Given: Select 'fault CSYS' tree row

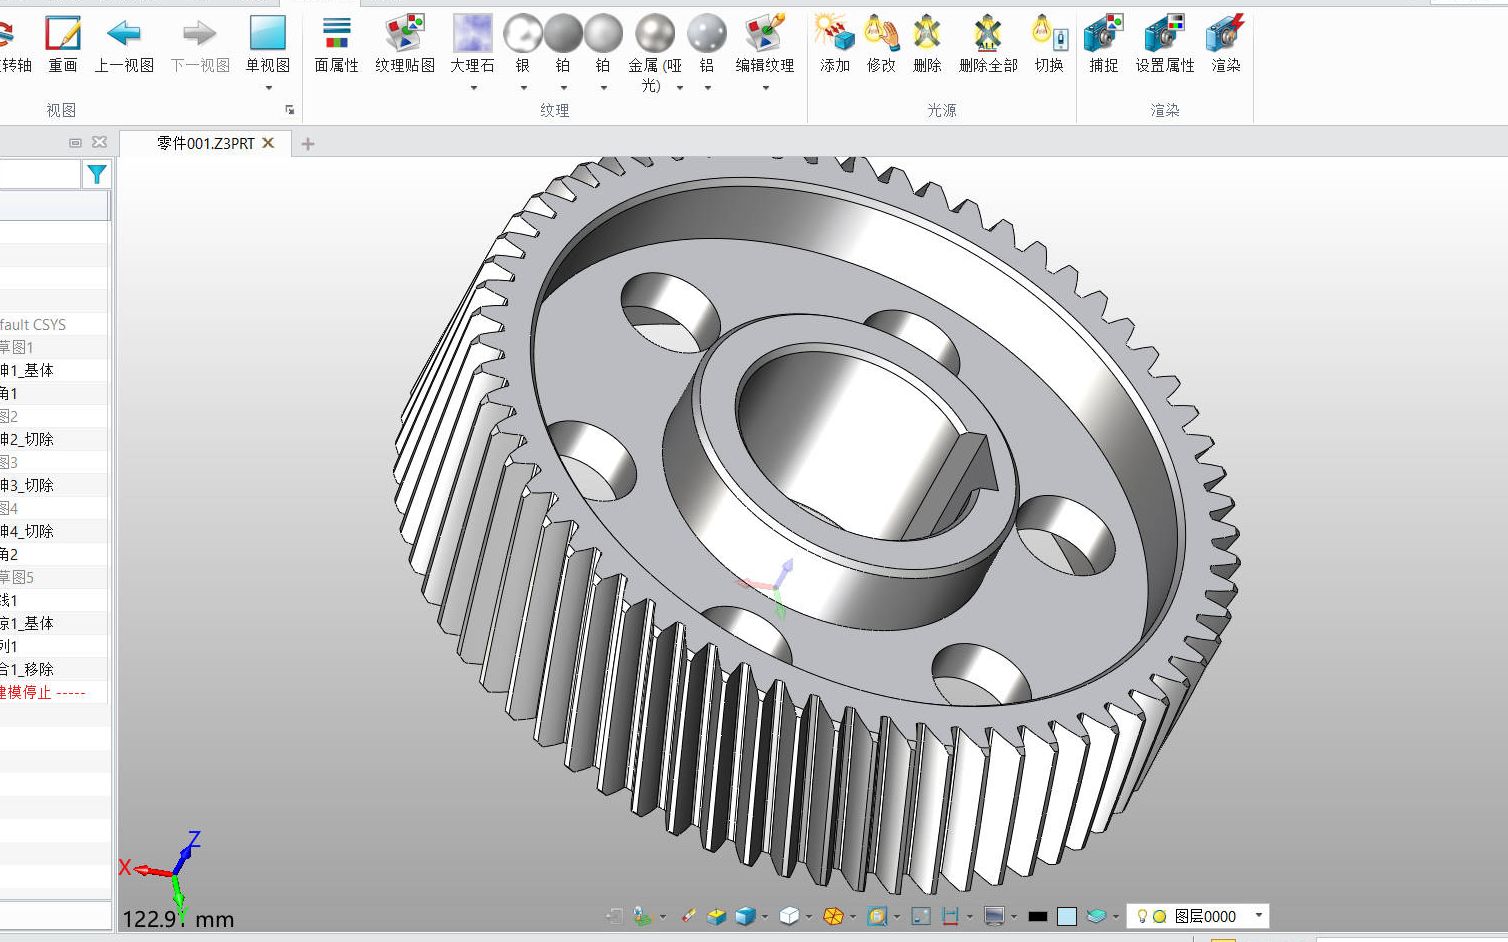Looking at the screenshot, I should tap(55, 324).
